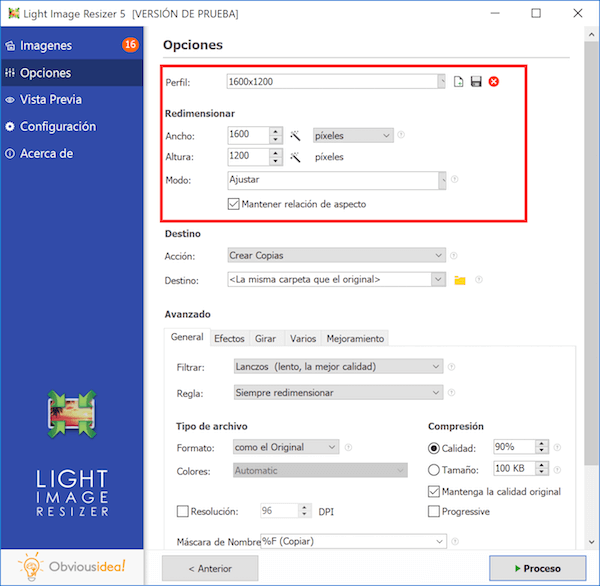Increase Calidad percentage with up arrow
600x586 pixels.
point(541,444)
